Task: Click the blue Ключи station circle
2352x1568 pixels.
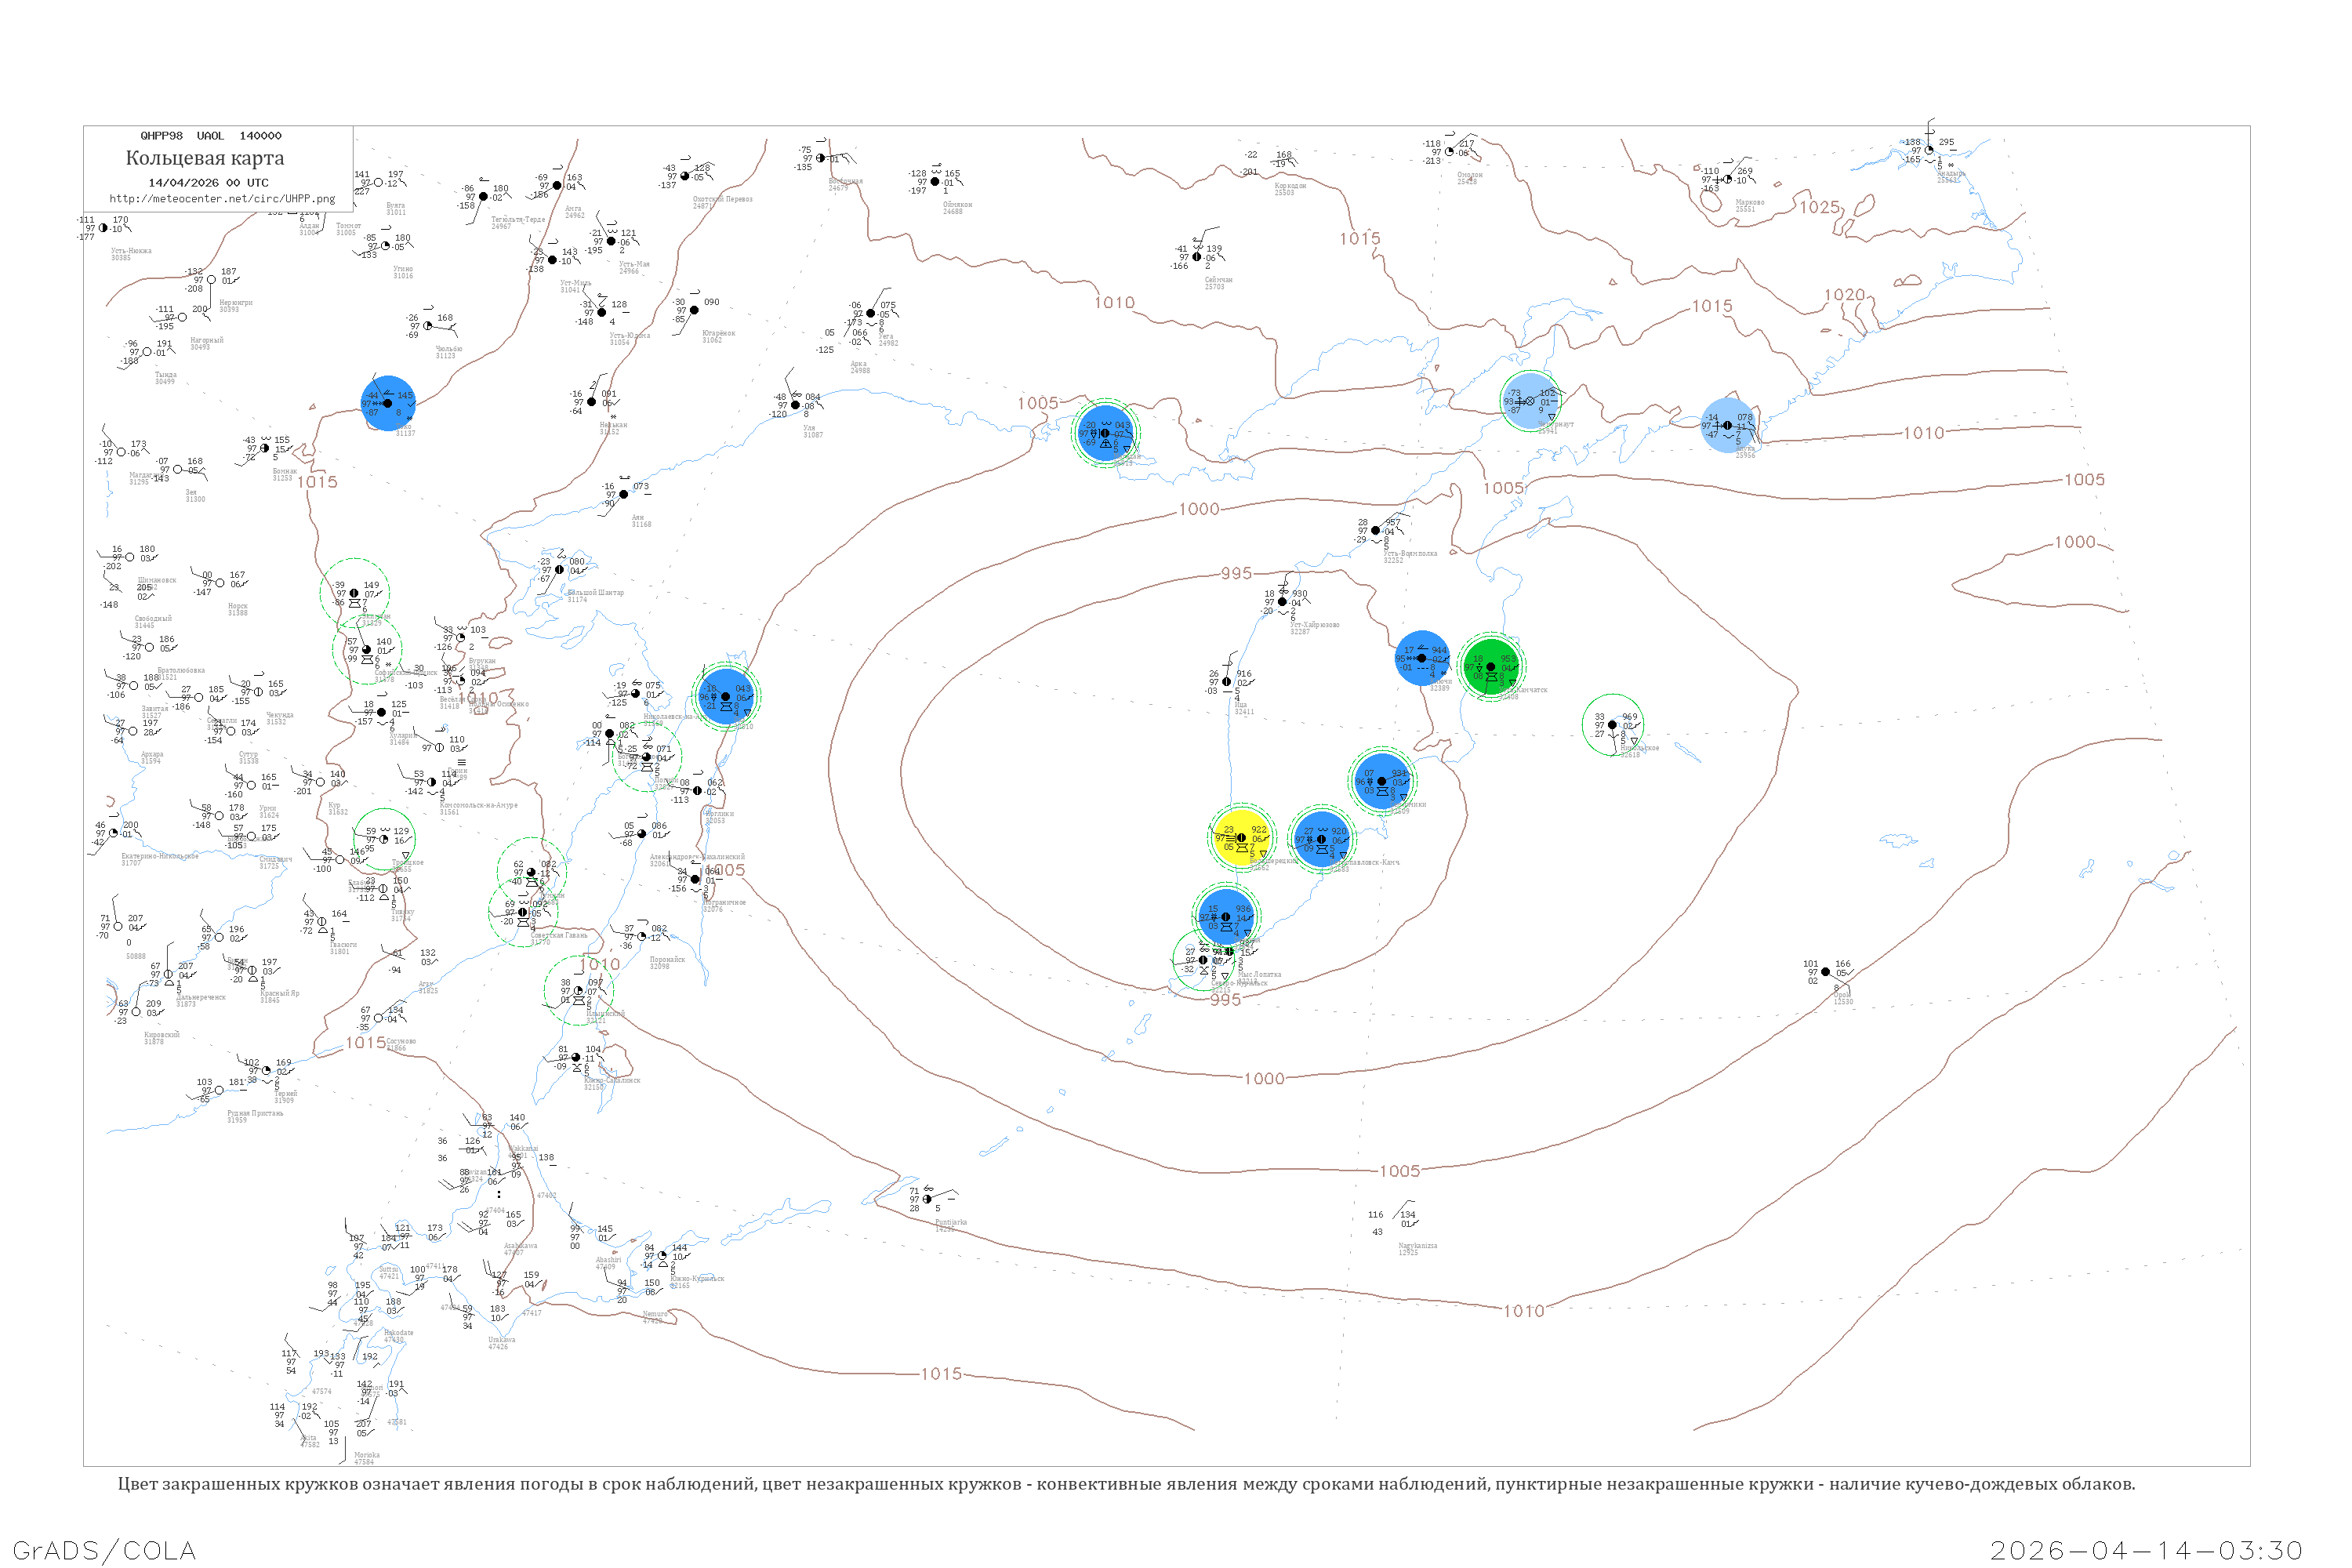Action: pyautogui.click(x=1421, y=658)
